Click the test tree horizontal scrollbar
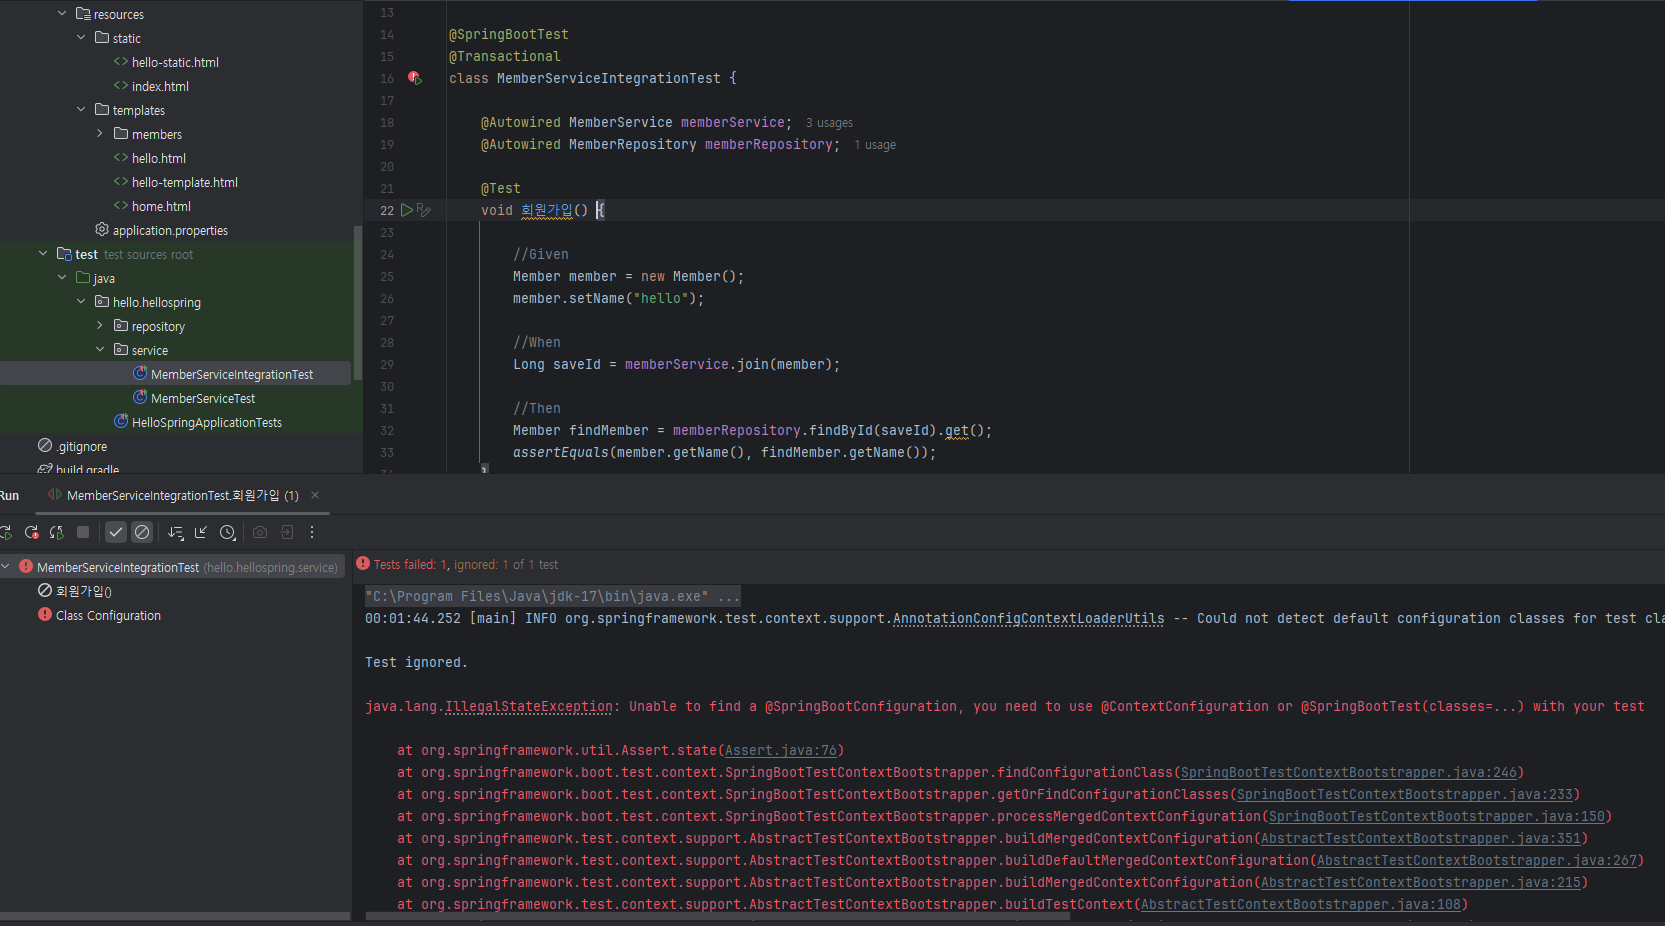The height and width of the screenshot is (926, 1665). (x=175, y=915)
